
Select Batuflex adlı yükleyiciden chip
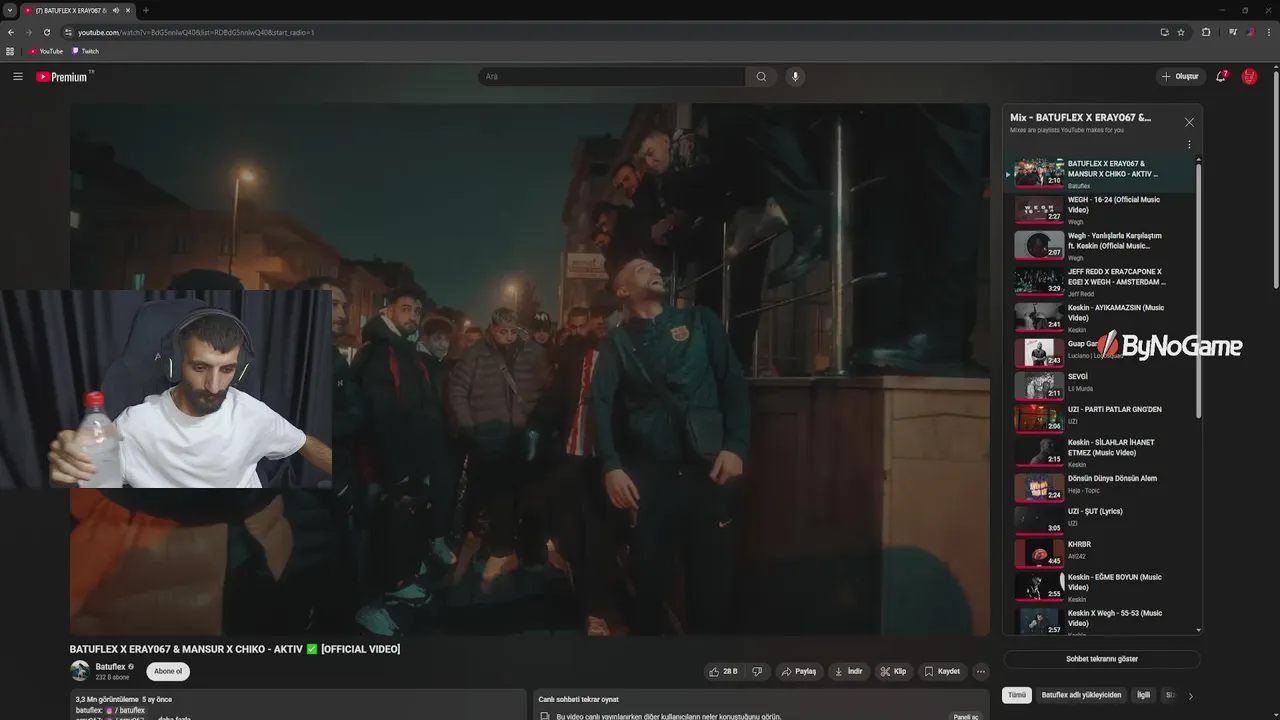pos(1081,695)
